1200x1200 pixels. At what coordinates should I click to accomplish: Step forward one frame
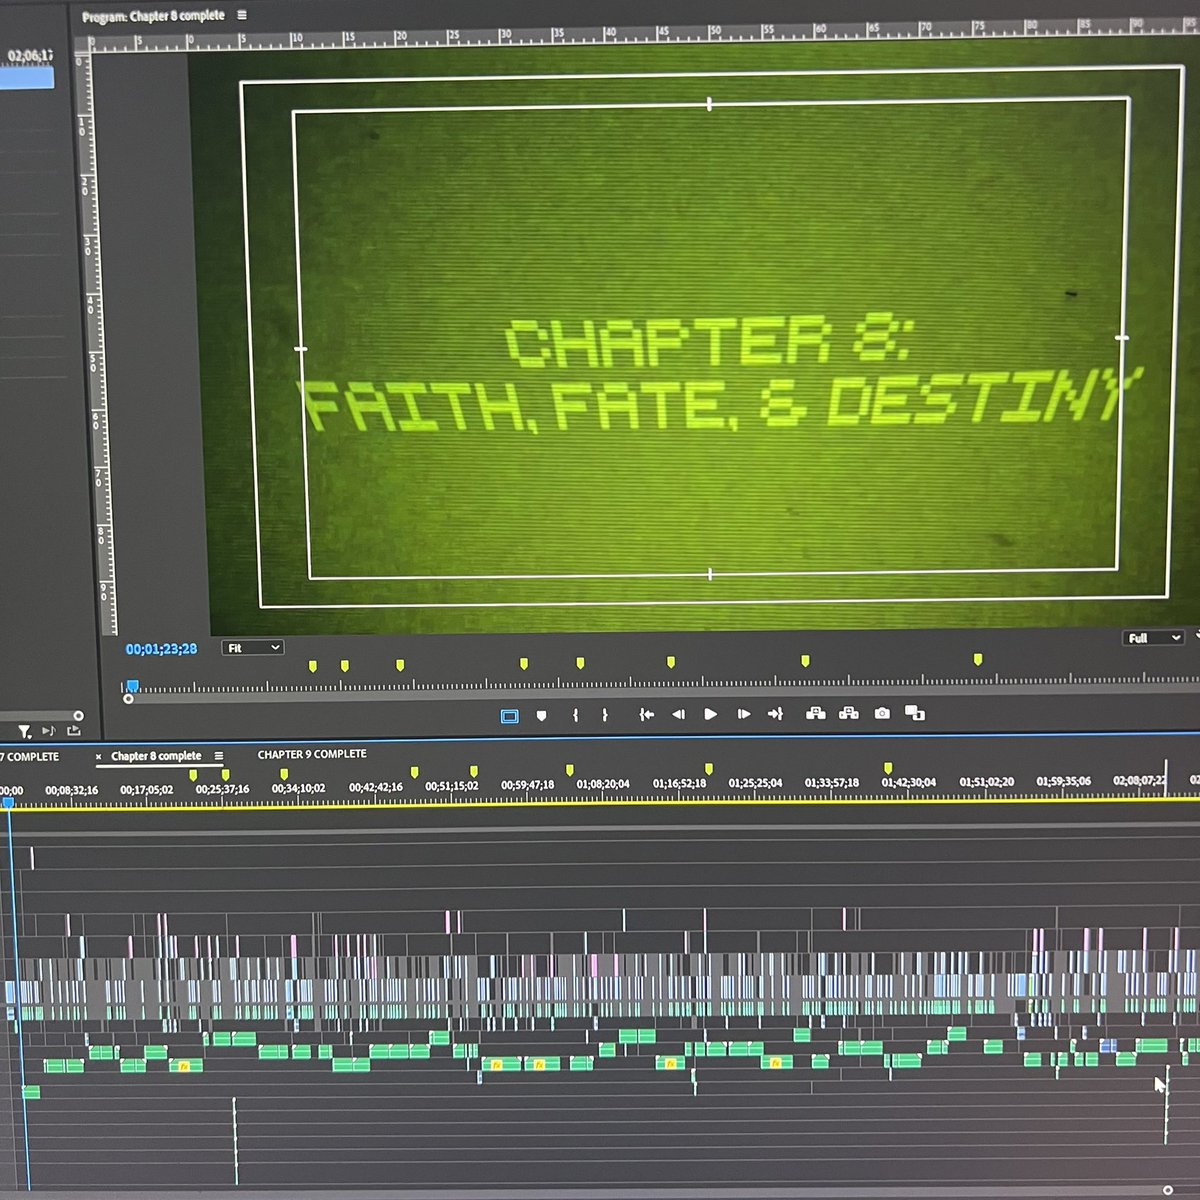tap(743, 714)
